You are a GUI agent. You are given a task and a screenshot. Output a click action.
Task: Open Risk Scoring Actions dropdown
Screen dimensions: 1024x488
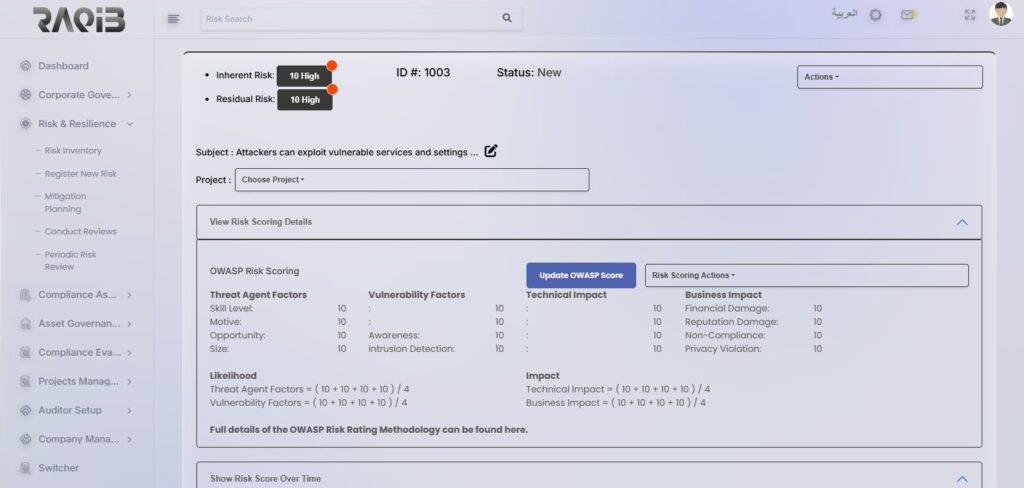[806, 275]
